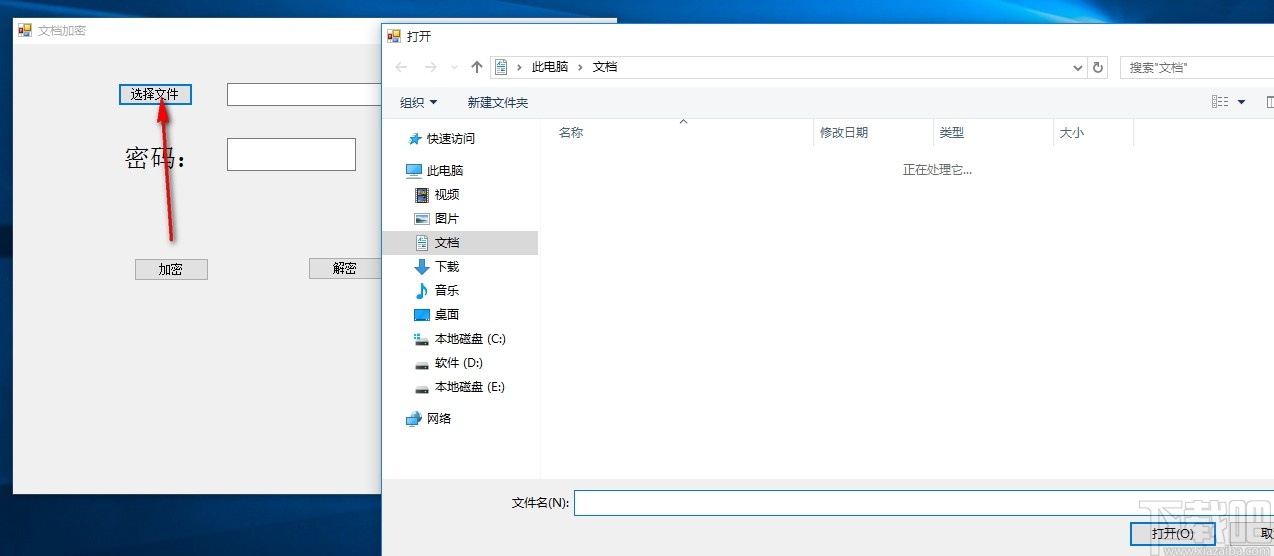Click the 密码 password input field
Screen dimensions: 1274x556
291,154
